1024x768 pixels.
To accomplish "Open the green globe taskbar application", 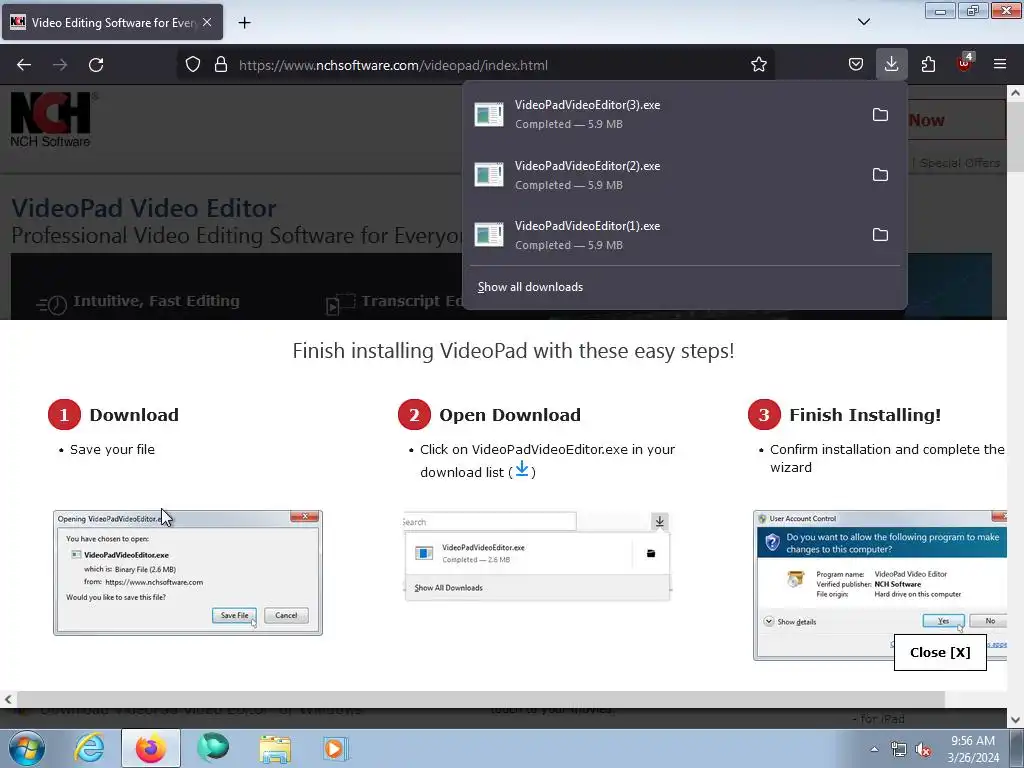I will tap(213, 748).
